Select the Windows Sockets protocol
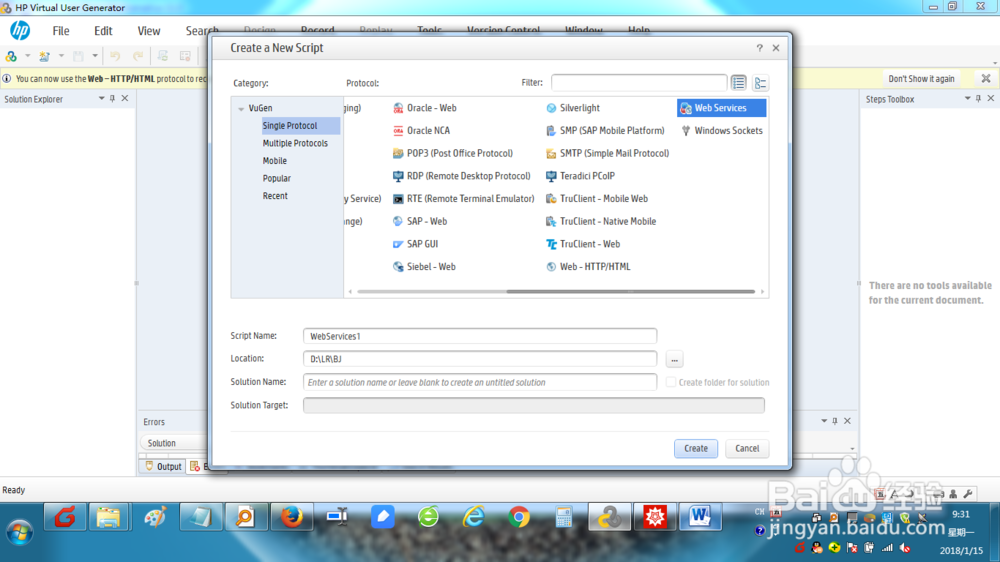The height and width of the screenshot is (562, 1000). [721, 131]
